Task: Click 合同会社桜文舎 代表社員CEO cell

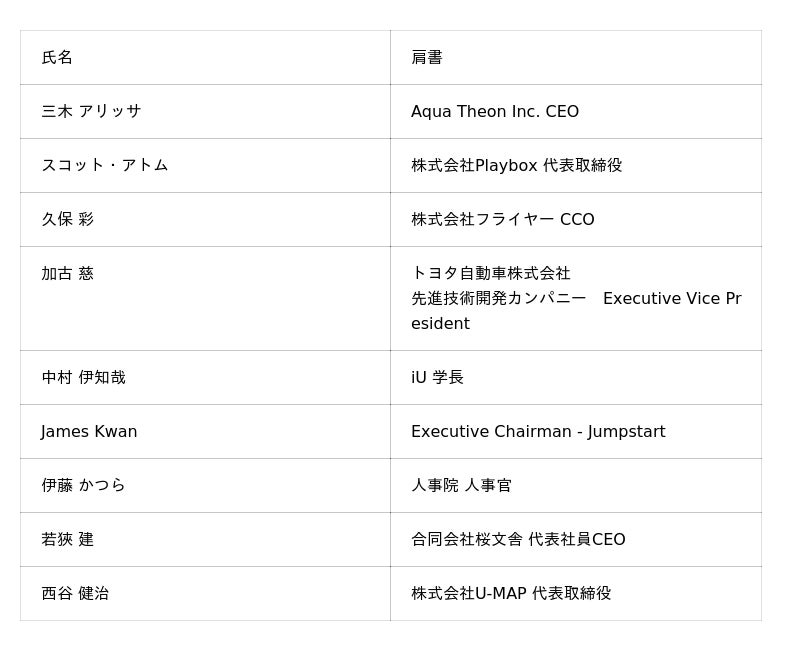Action: (518, 540)
